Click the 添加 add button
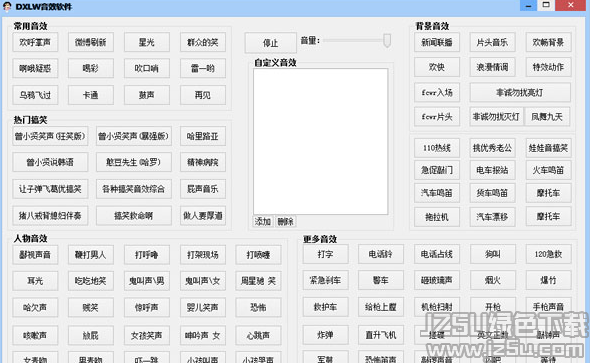The width and height of the screenshot is (590, 363). click(x=263, y=221)
